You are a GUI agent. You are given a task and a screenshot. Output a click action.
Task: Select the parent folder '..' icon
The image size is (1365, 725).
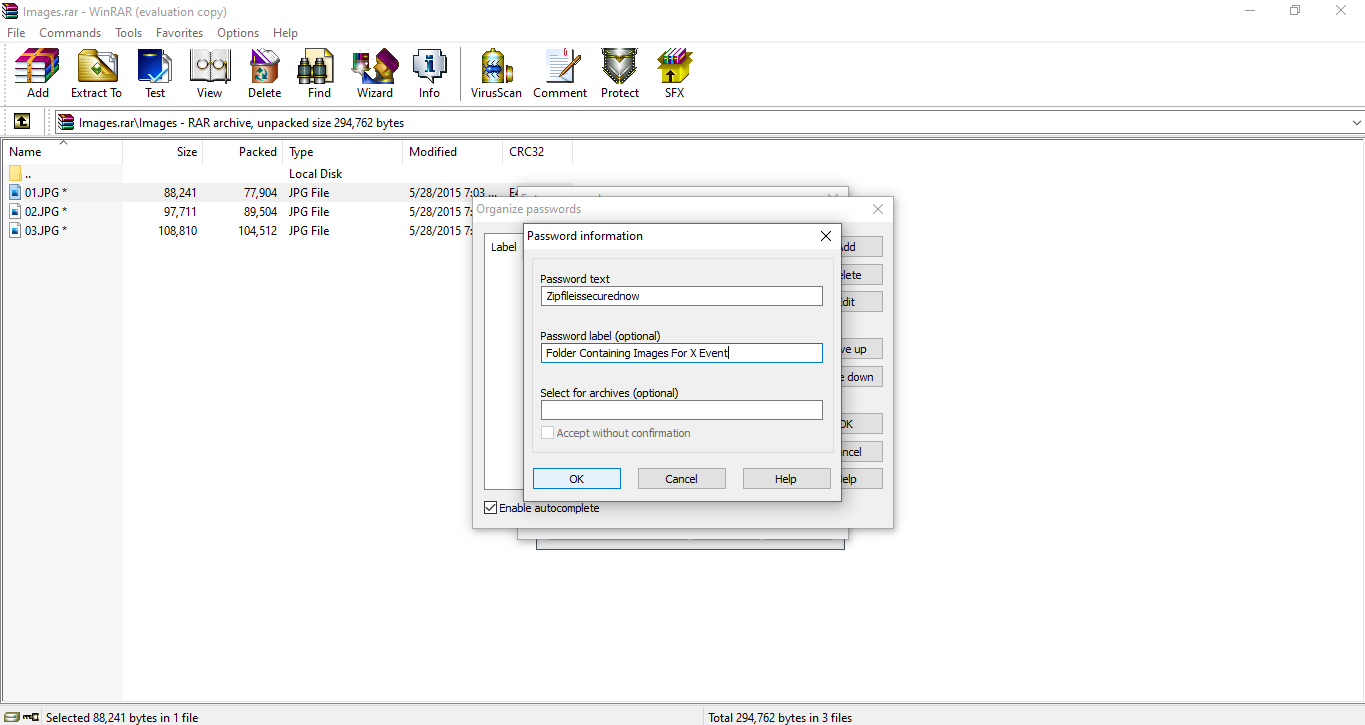pos(15,173)
